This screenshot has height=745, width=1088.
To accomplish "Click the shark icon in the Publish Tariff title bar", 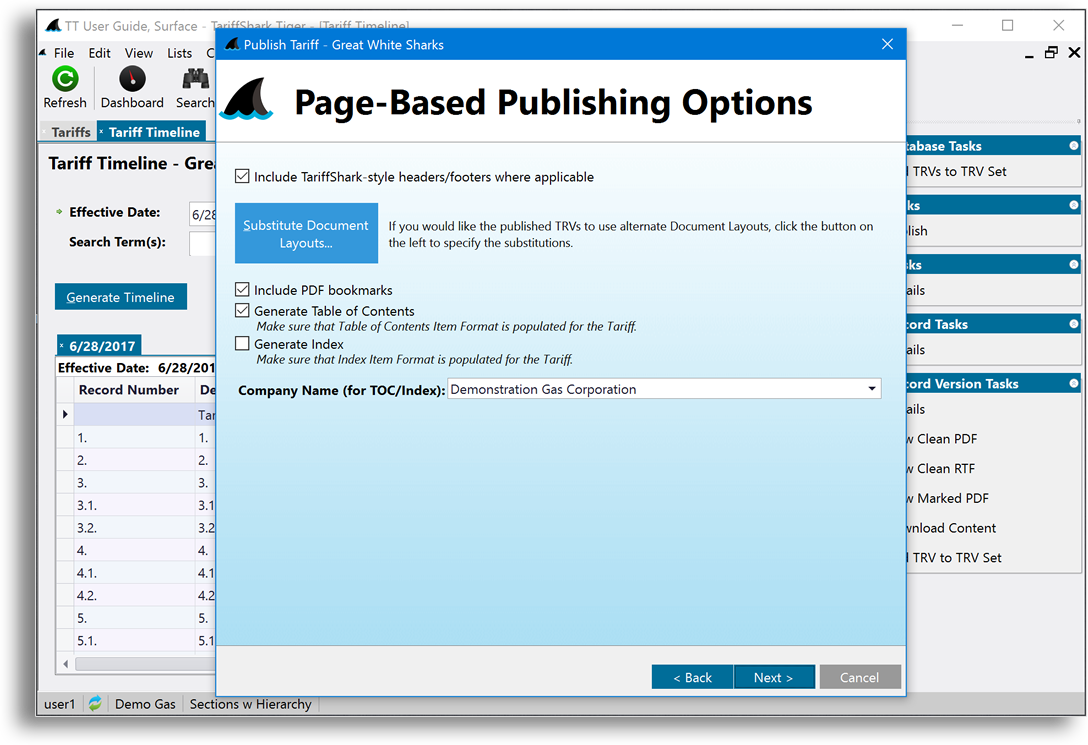I will pyautogui.click(x=232, y=44).
